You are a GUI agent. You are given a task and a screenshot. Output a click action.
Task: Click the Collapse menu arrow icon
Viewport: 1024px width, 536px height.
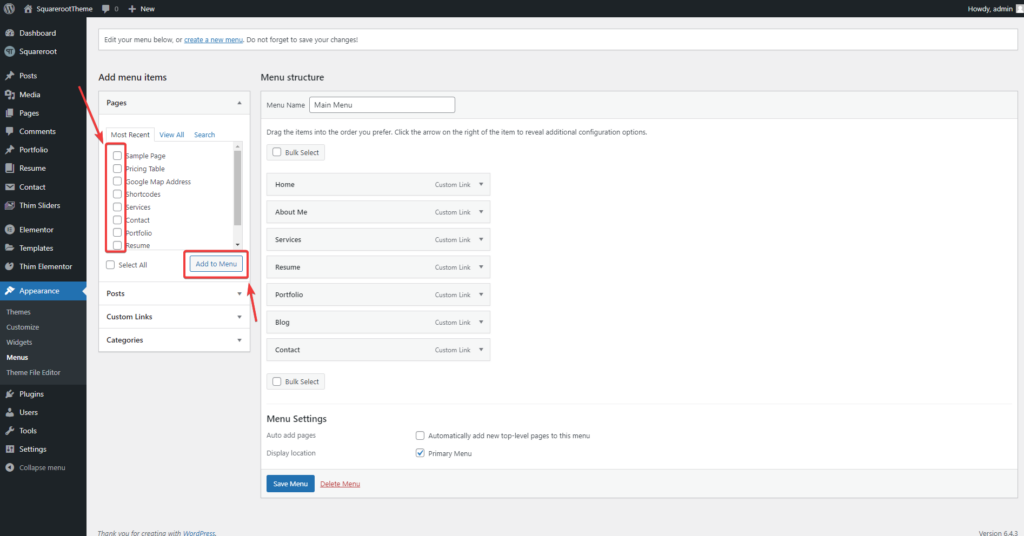pyautogui.click(x=10, y=467)
